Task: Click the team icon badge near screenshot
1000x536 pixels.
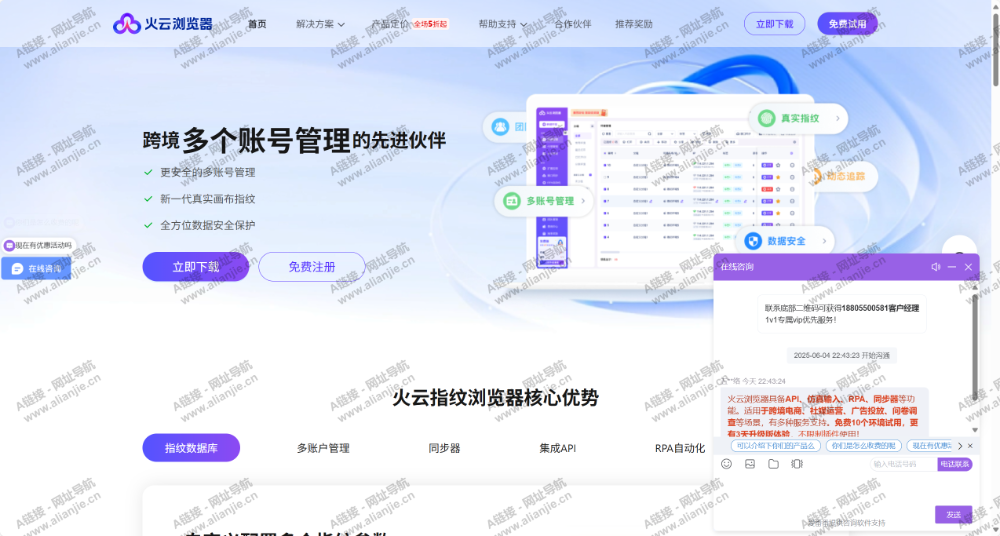Action: (504, 126)
